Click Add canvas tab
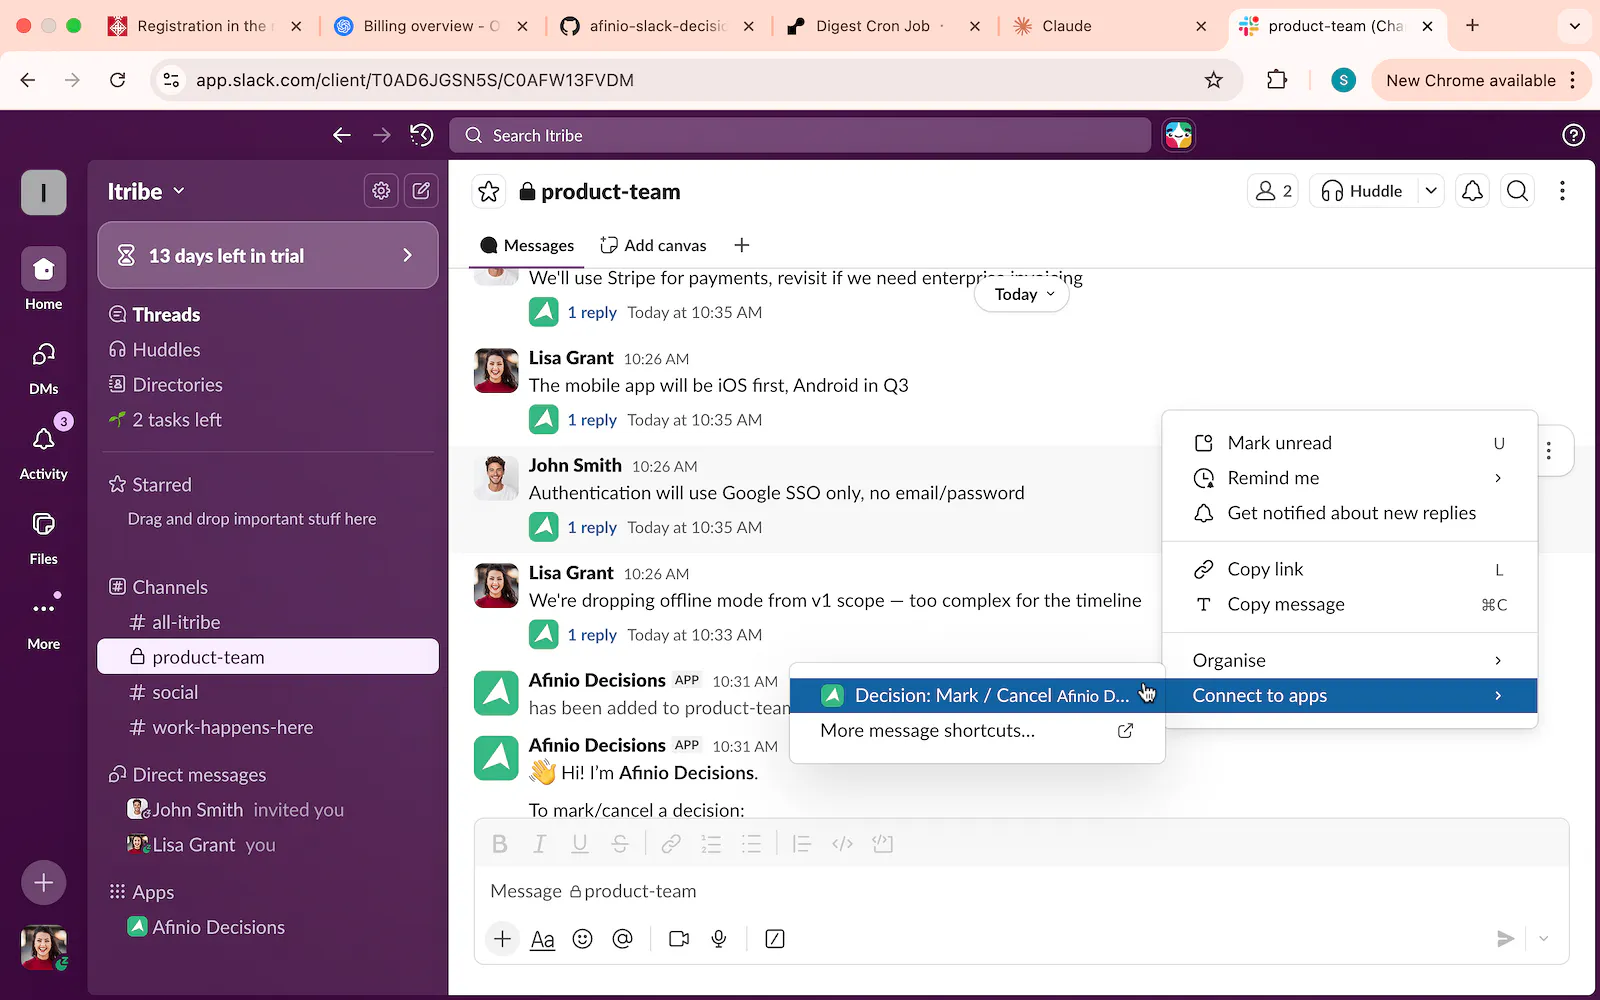The height and width of the screenshot is (1000, 1600). pos(653,246)
